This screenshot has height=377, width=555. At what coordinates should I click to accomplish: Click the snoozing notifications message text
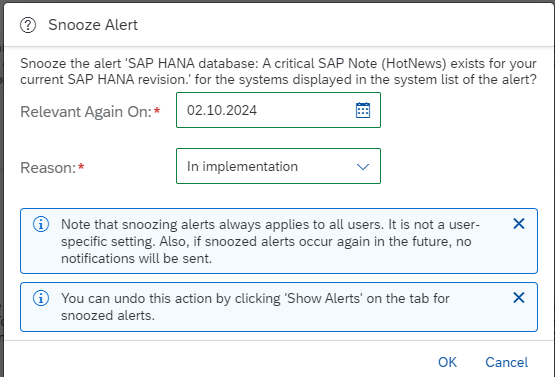pos(270,241)
